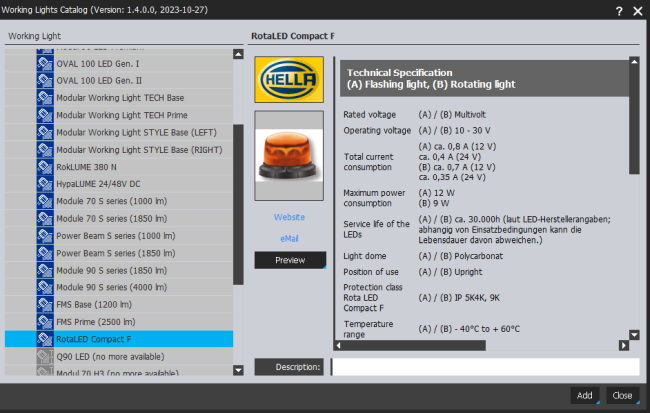The width and height of the screenshot is (650, 413).
Task: Click icon for Module 70 S series (1850 lm)
Action: (x=45, y=219)
